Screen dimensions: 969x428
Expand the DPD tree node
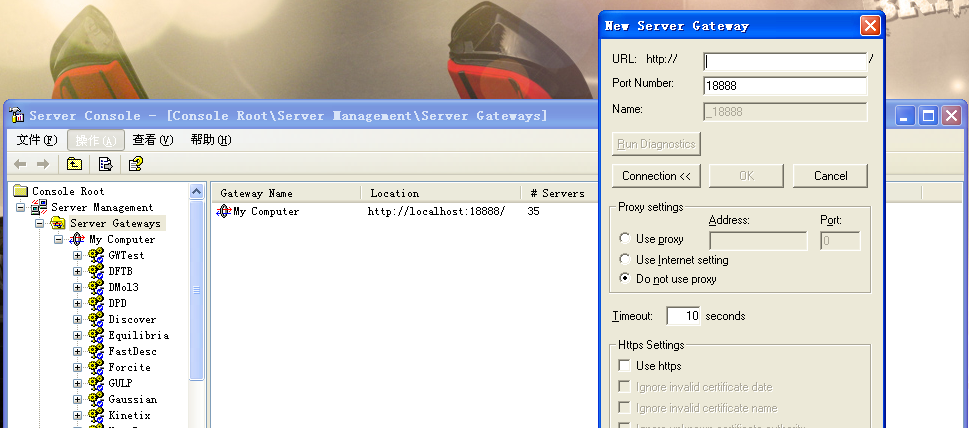(x=77, y=303)
